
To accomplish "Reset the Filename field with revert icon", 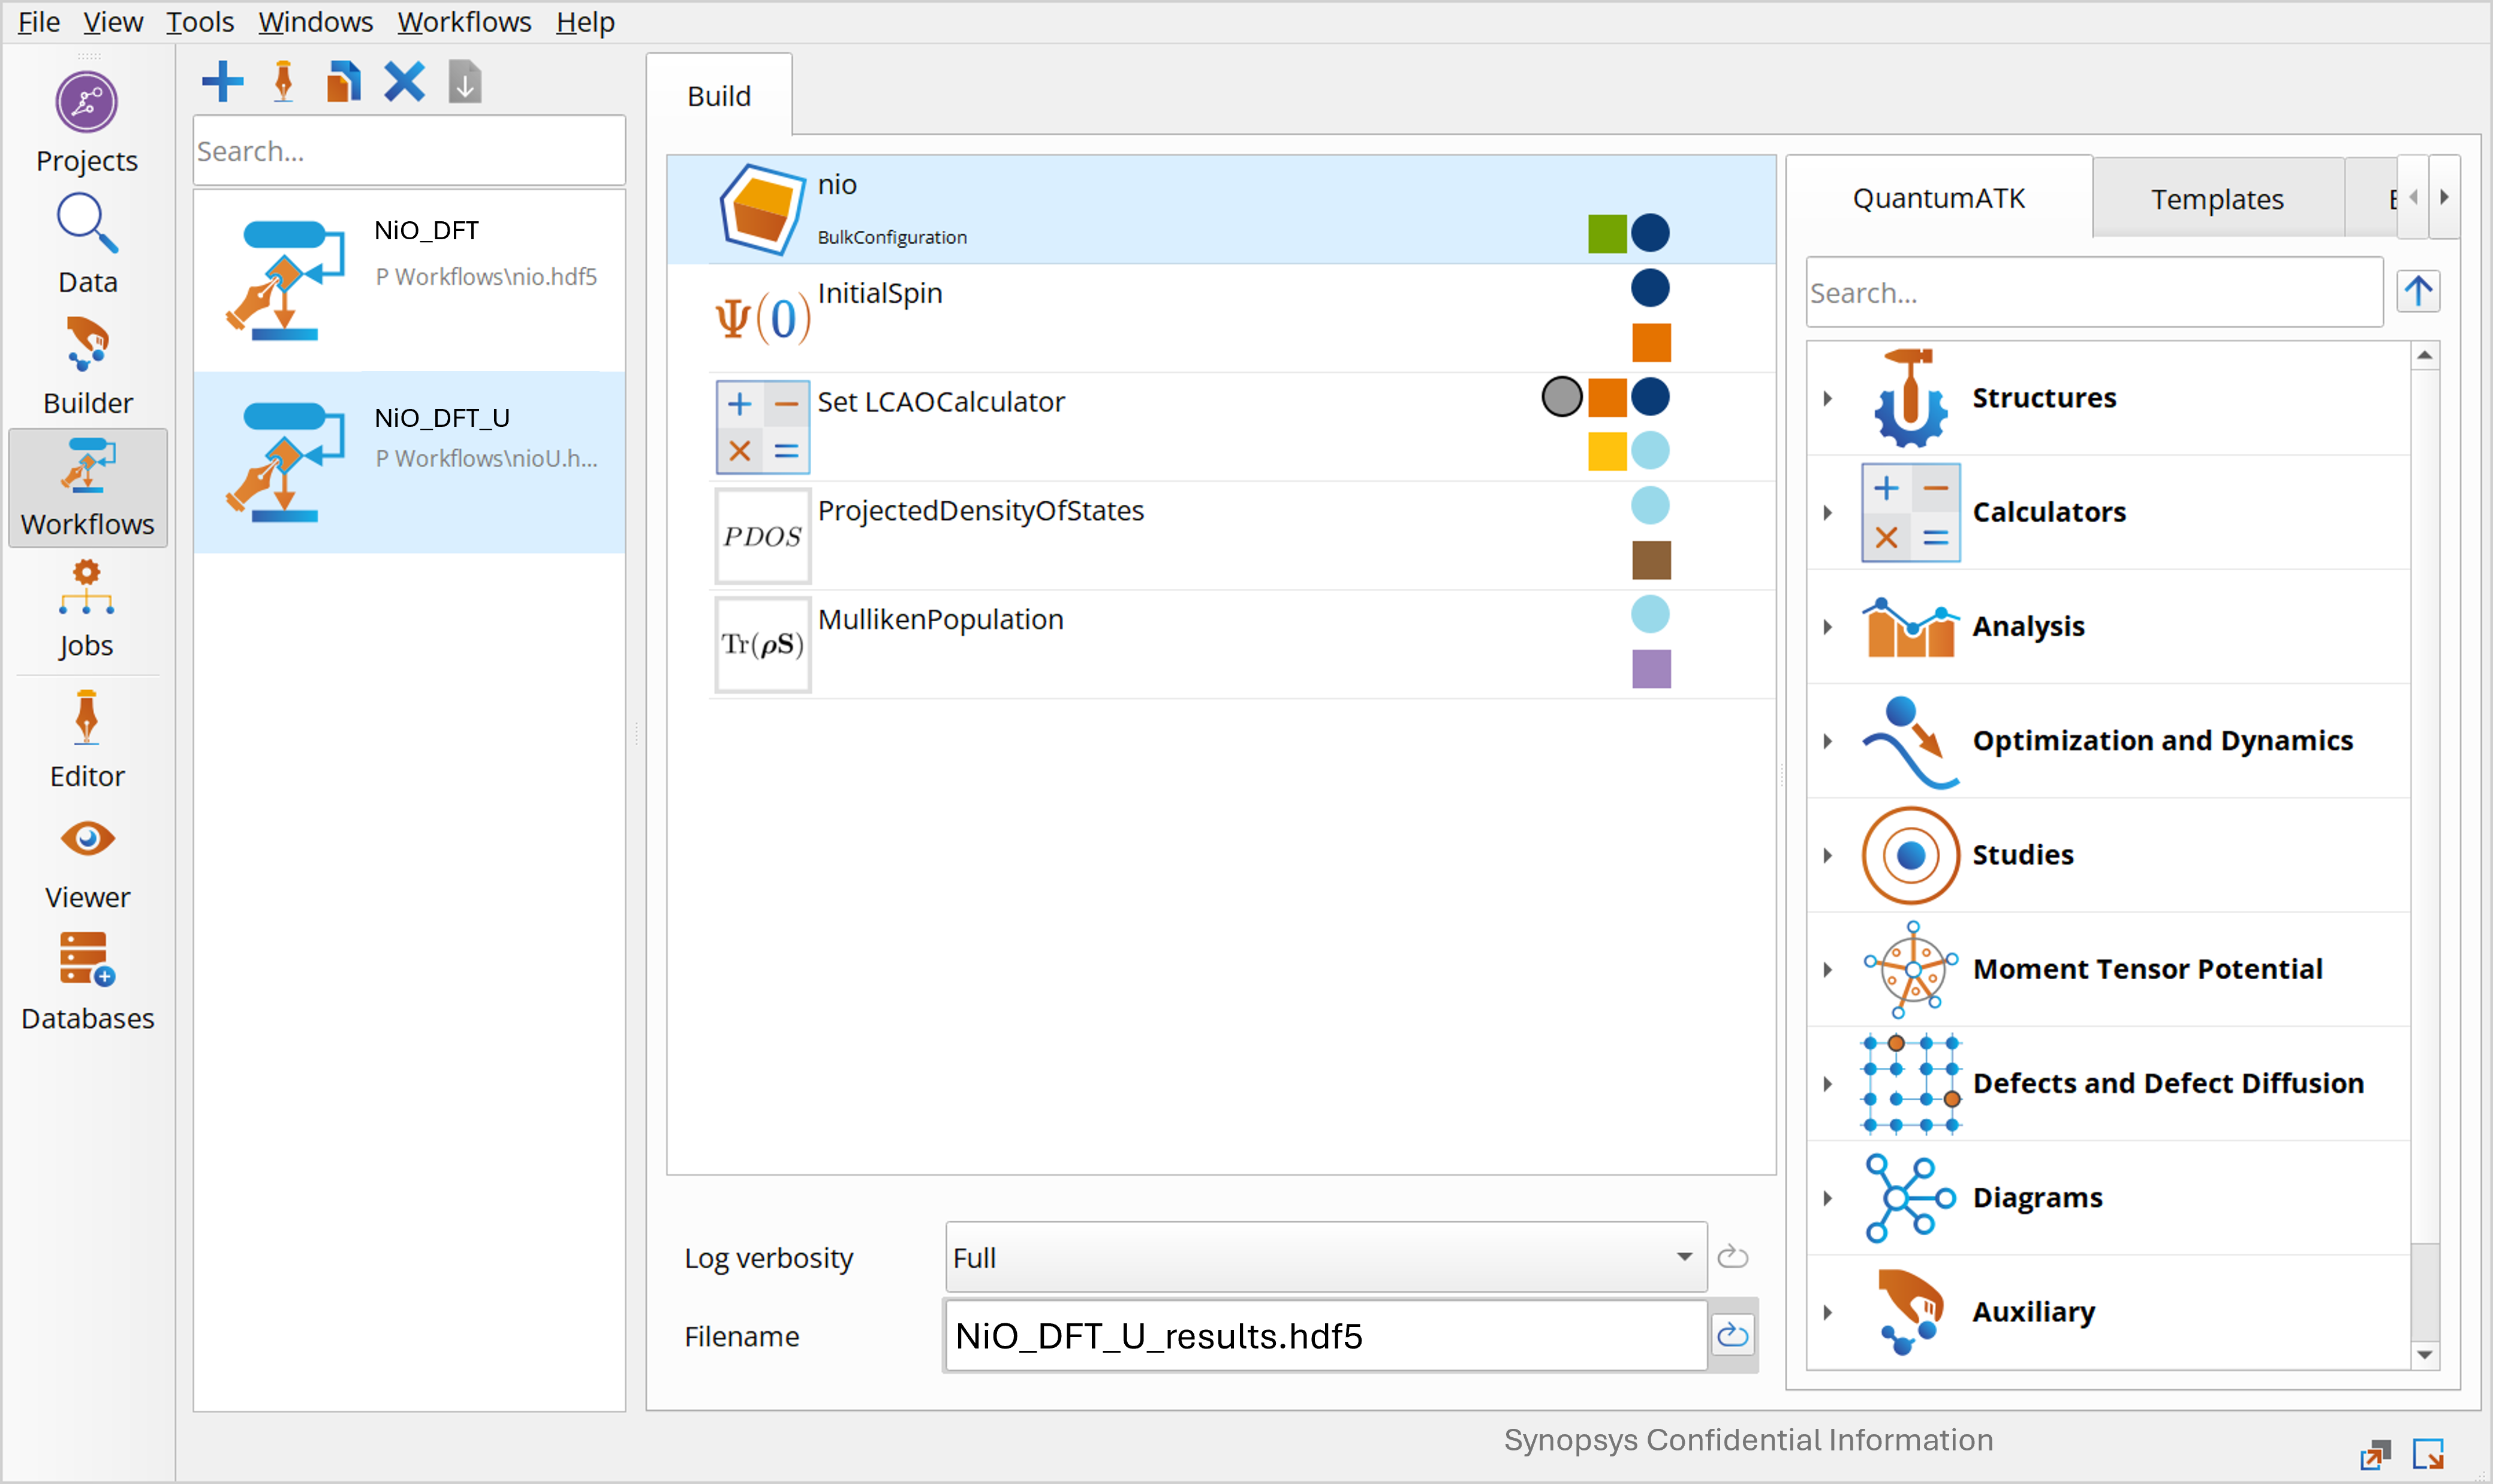I will (x=1732, y=1335).
